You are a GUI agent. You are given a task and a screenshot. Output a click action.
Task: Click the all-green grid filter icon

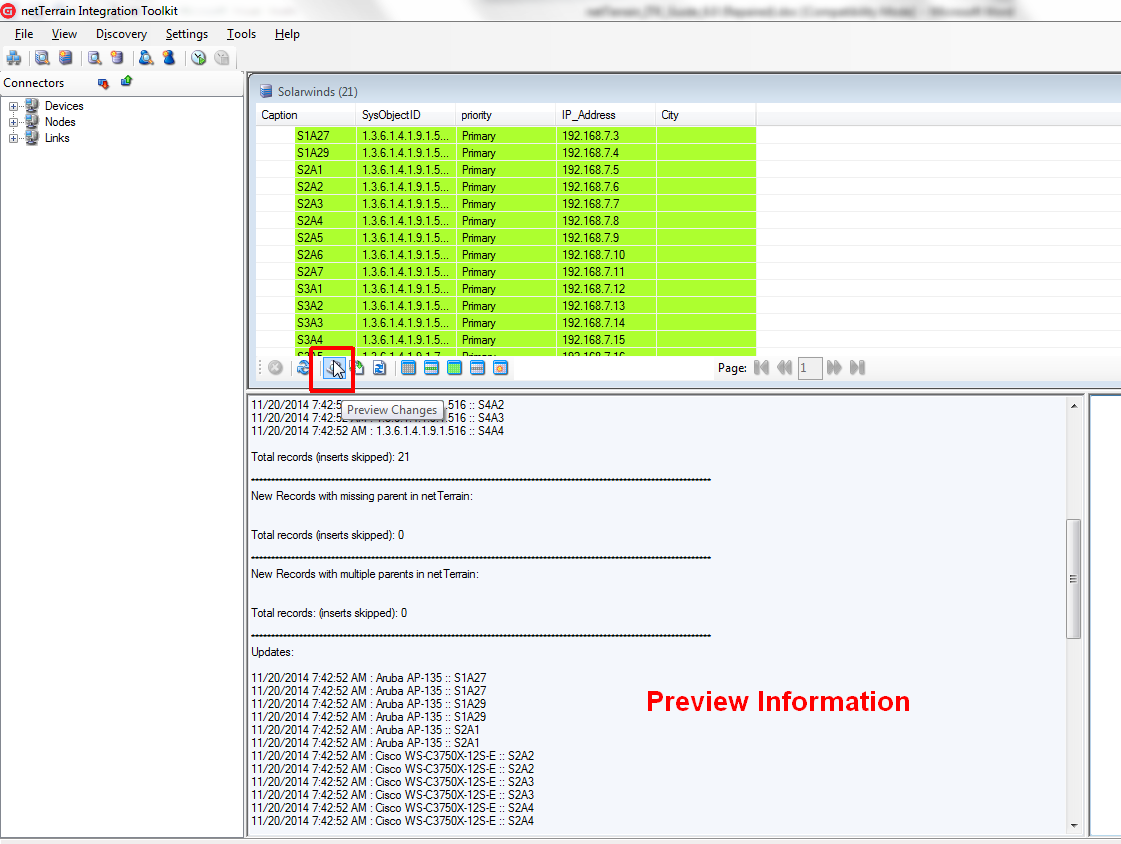pyautogui.click(x=454, y=368)
